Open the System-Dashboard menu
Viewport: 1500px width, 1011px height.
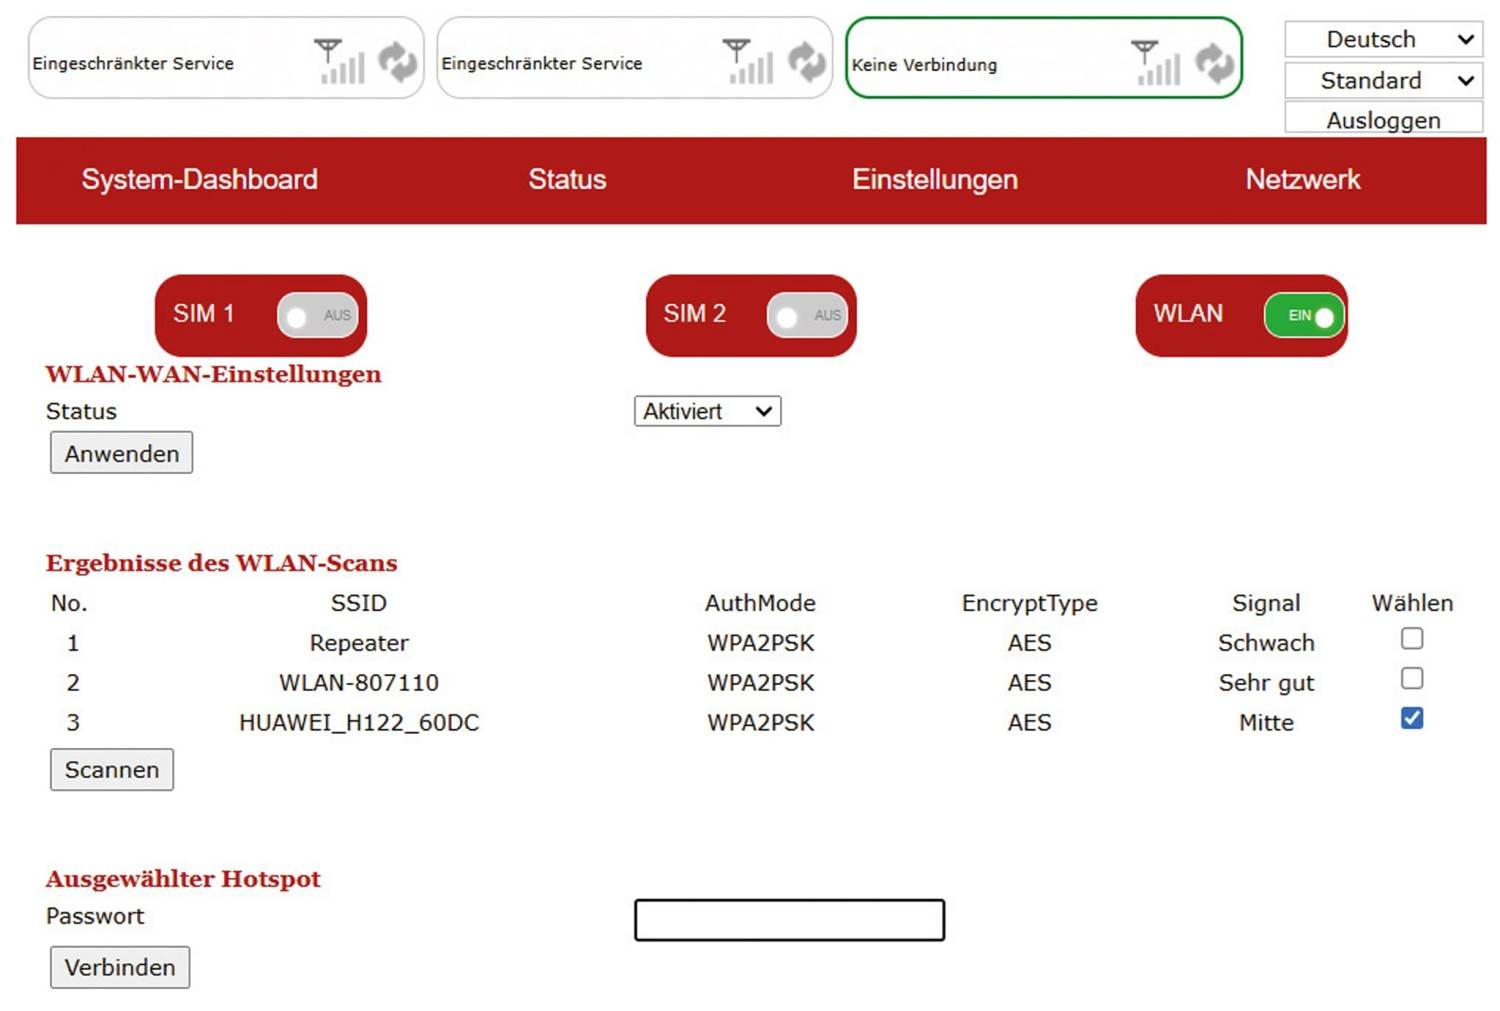(200, 179)
